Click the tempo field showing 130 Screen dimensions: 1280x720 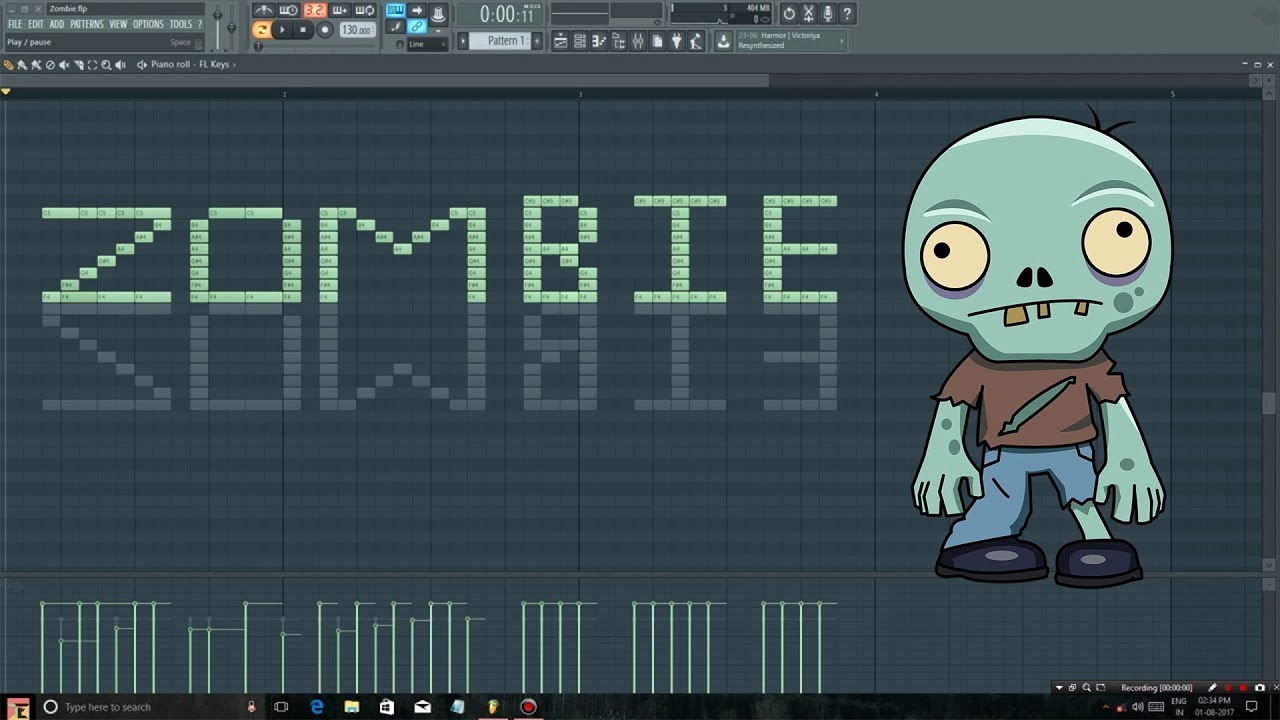click(356, 30)
